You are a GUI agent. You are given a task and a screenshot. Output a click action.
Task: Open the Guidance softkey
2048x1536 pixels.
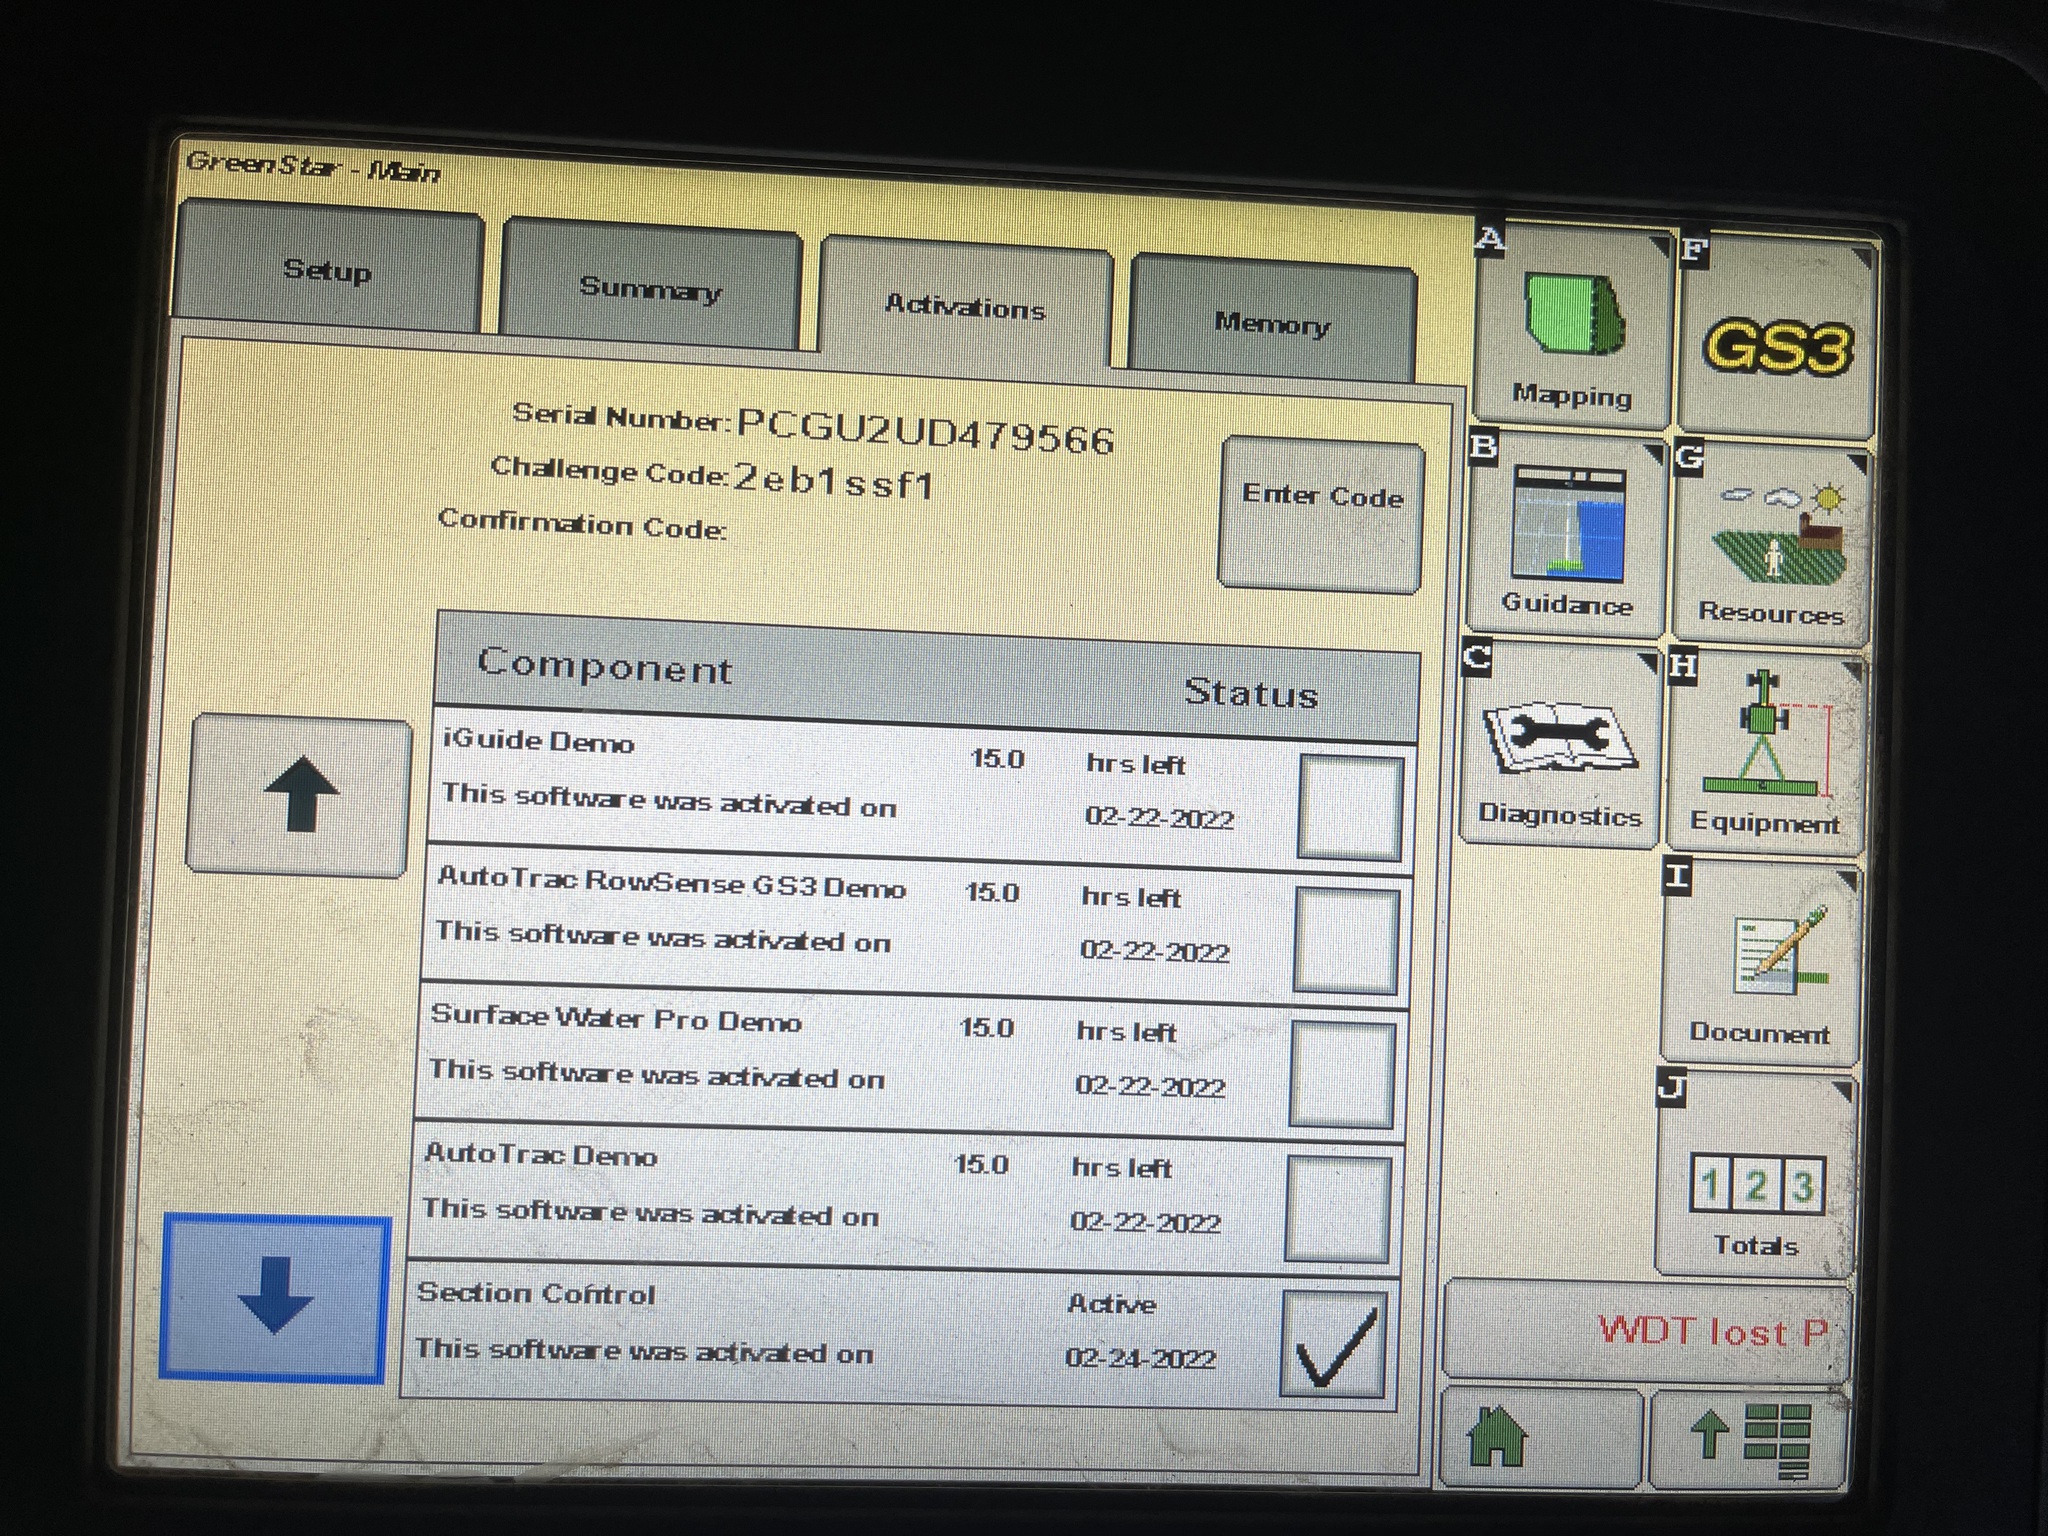1565,535
